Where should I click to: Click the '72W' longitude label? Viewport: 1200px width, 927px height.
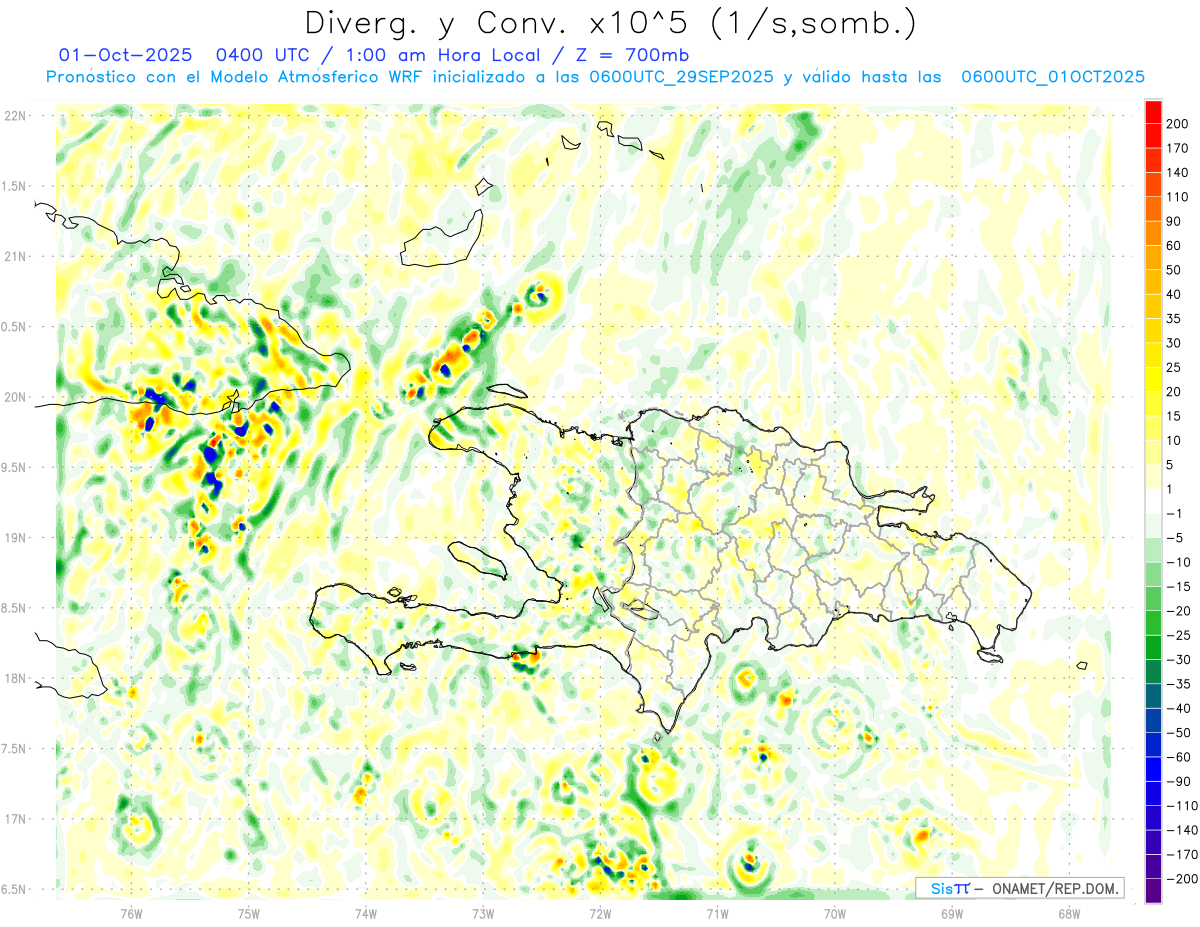click(x=600, y=913)
